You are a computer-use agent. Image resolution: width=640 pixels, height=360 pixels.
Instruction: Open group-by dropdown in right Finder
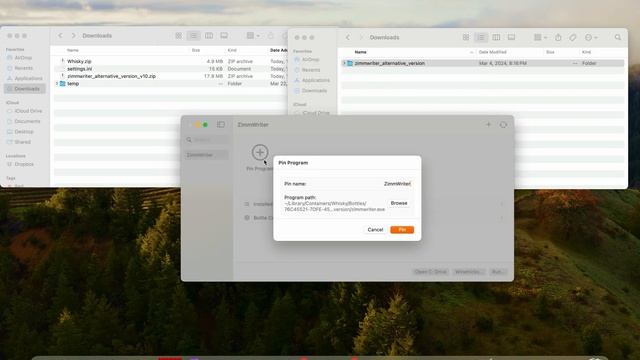[540, 37]
